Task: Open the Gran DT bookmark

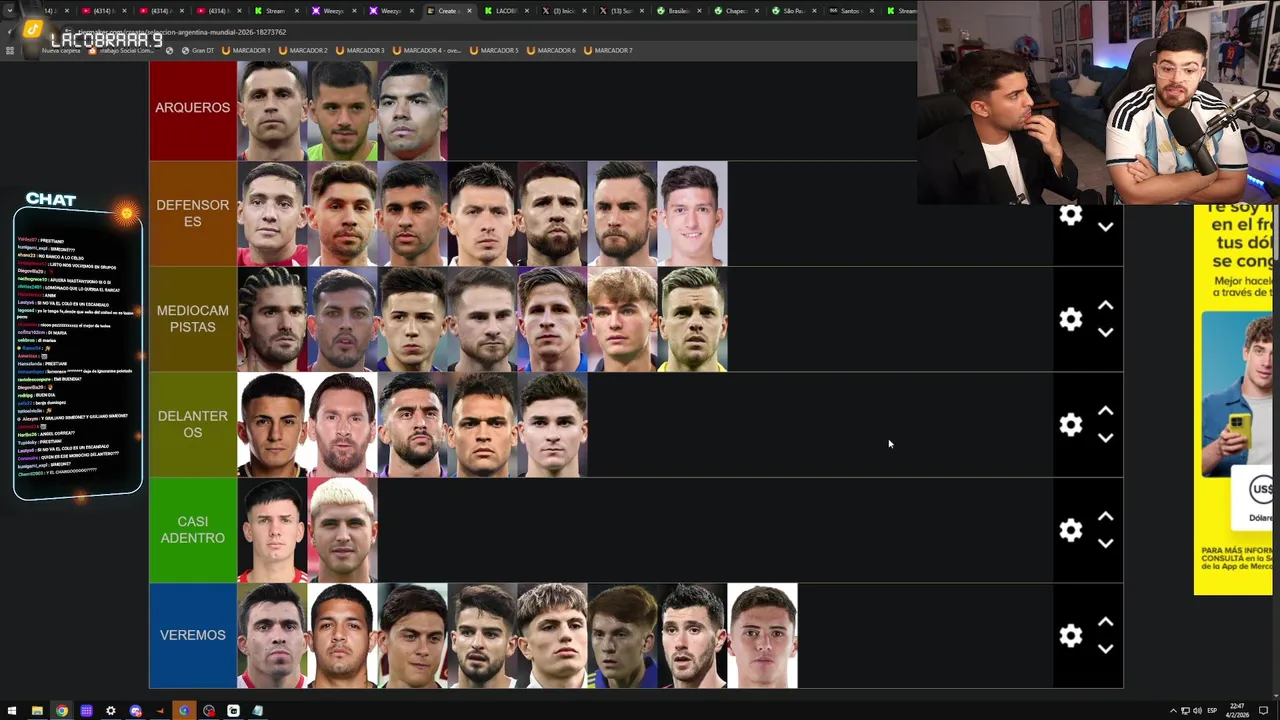Action: pyautogui.click(x=197, y=50)
